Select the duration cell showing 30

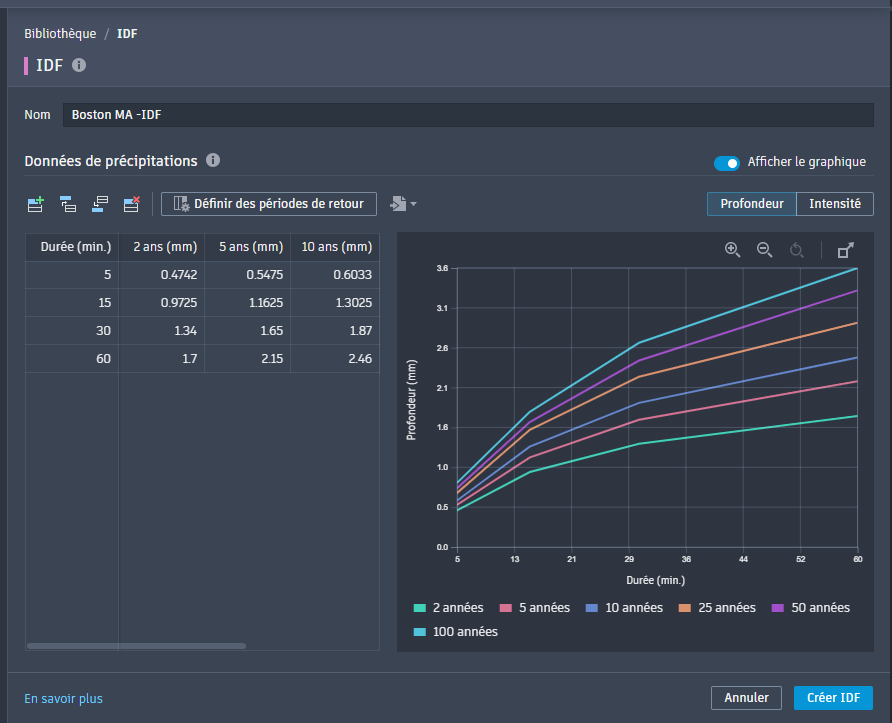72,330
